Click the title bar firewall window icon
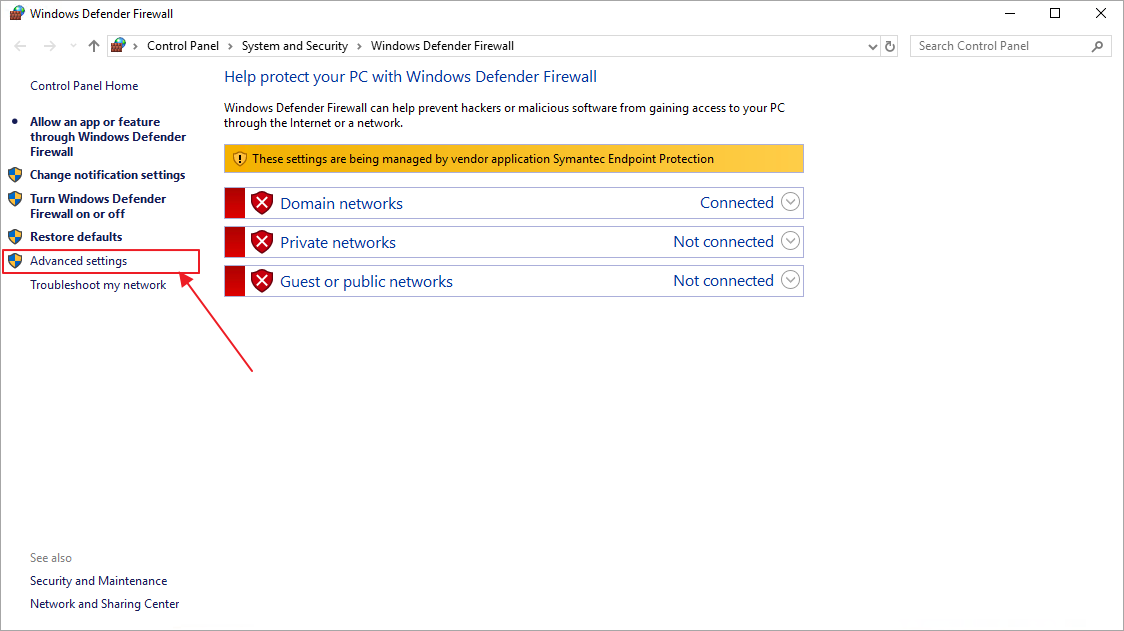 16,14
